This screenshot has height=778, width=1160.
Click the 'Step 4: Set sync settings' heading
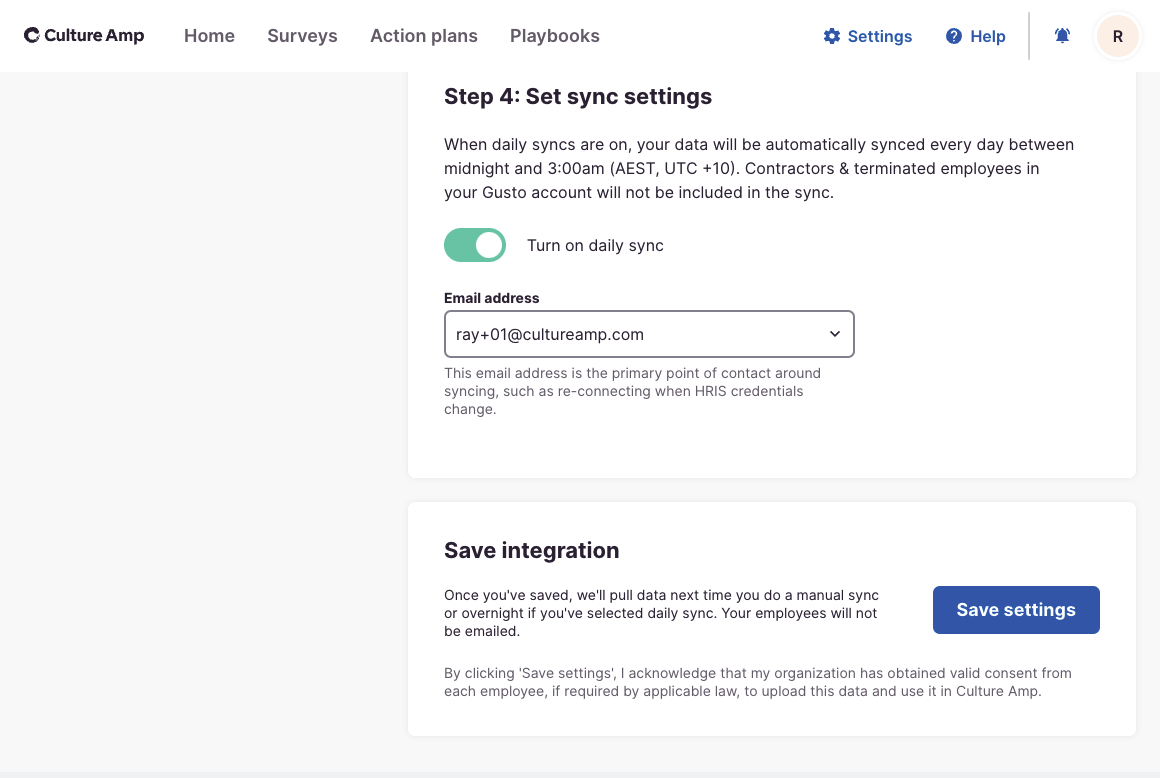(x=578, y=97)
